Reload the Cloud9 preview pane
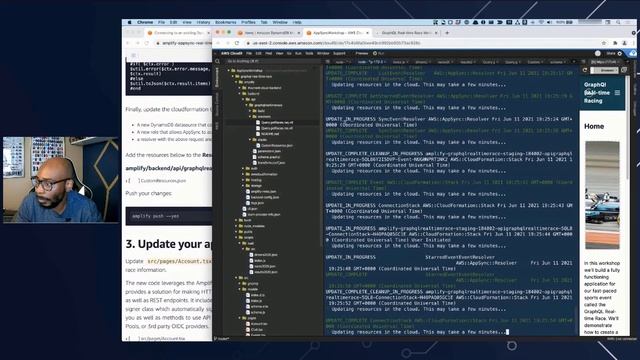Image resolution: width=640 pixels, height=360 pixels. coord(584,70)
